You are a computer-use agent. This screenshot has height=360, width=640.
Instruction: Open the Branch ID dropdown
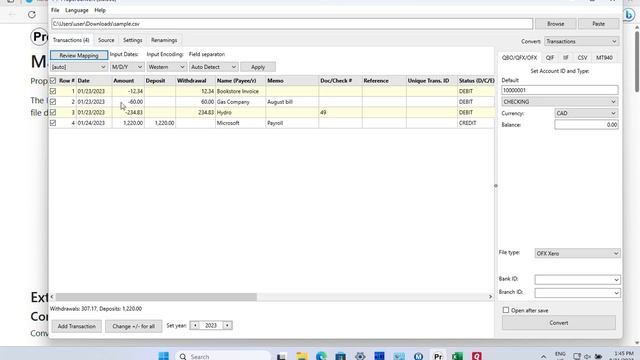tap(577, 293)
